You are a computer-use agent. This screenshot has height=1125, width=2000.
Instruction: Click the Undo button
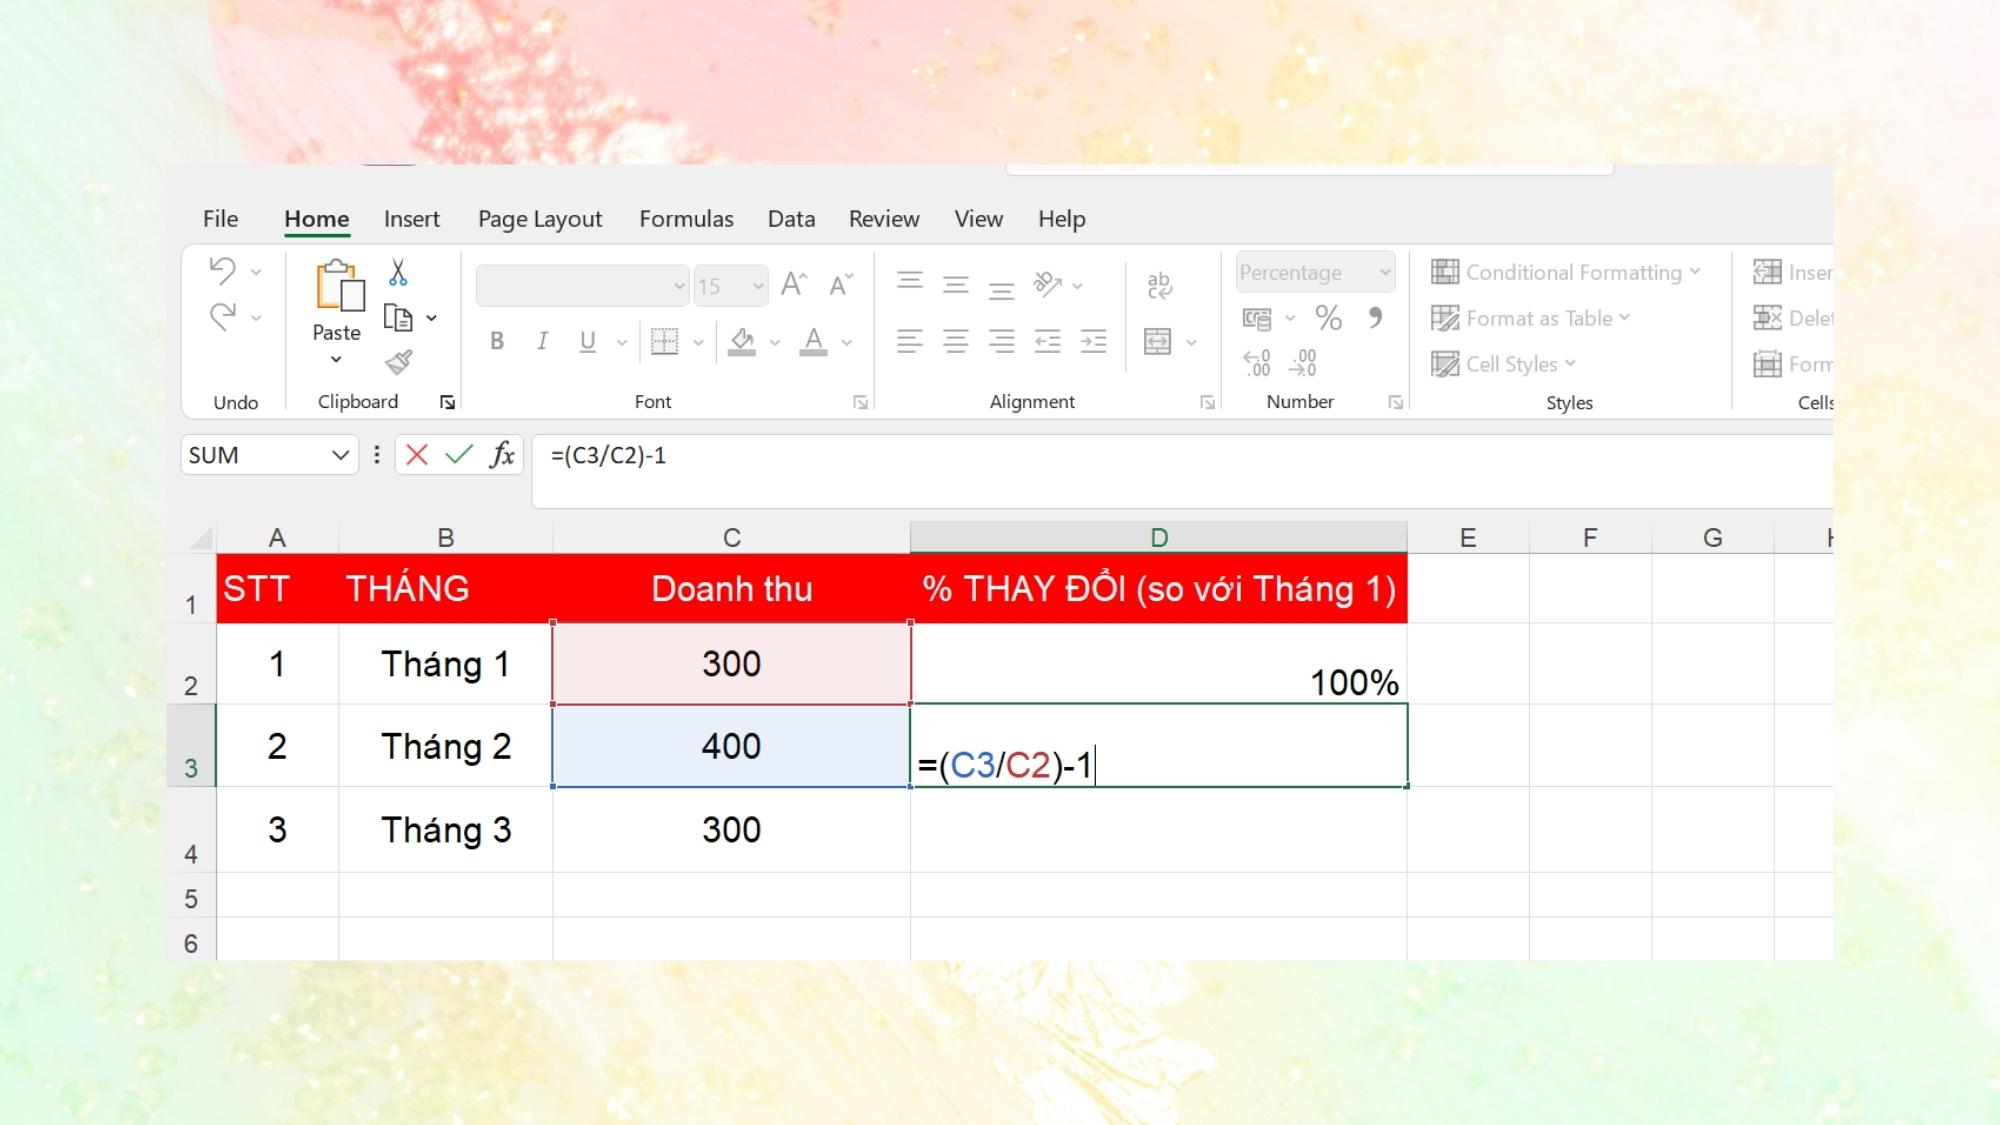coord(224,272)
